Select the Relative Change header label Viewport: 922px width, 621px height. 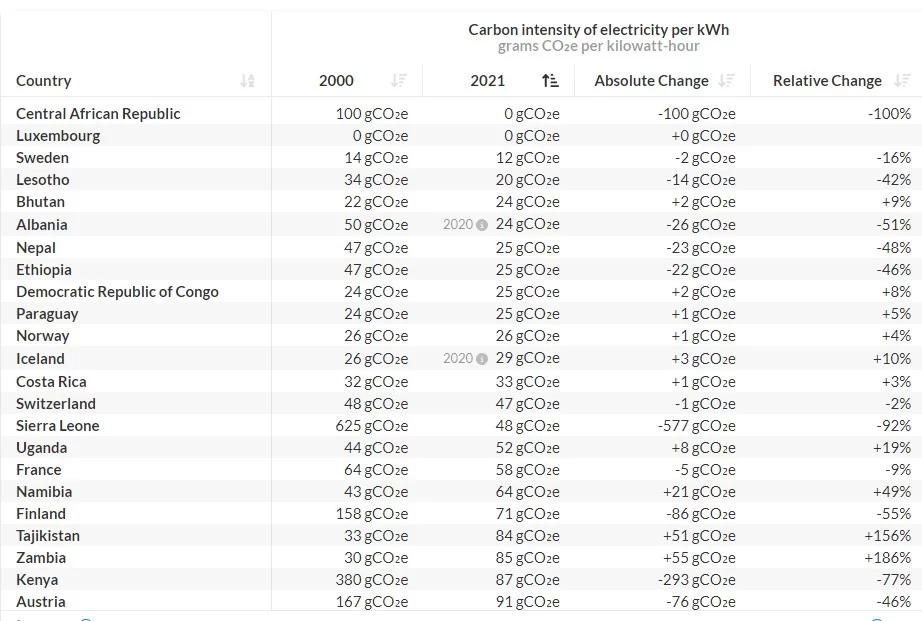[x=827, y=81]
